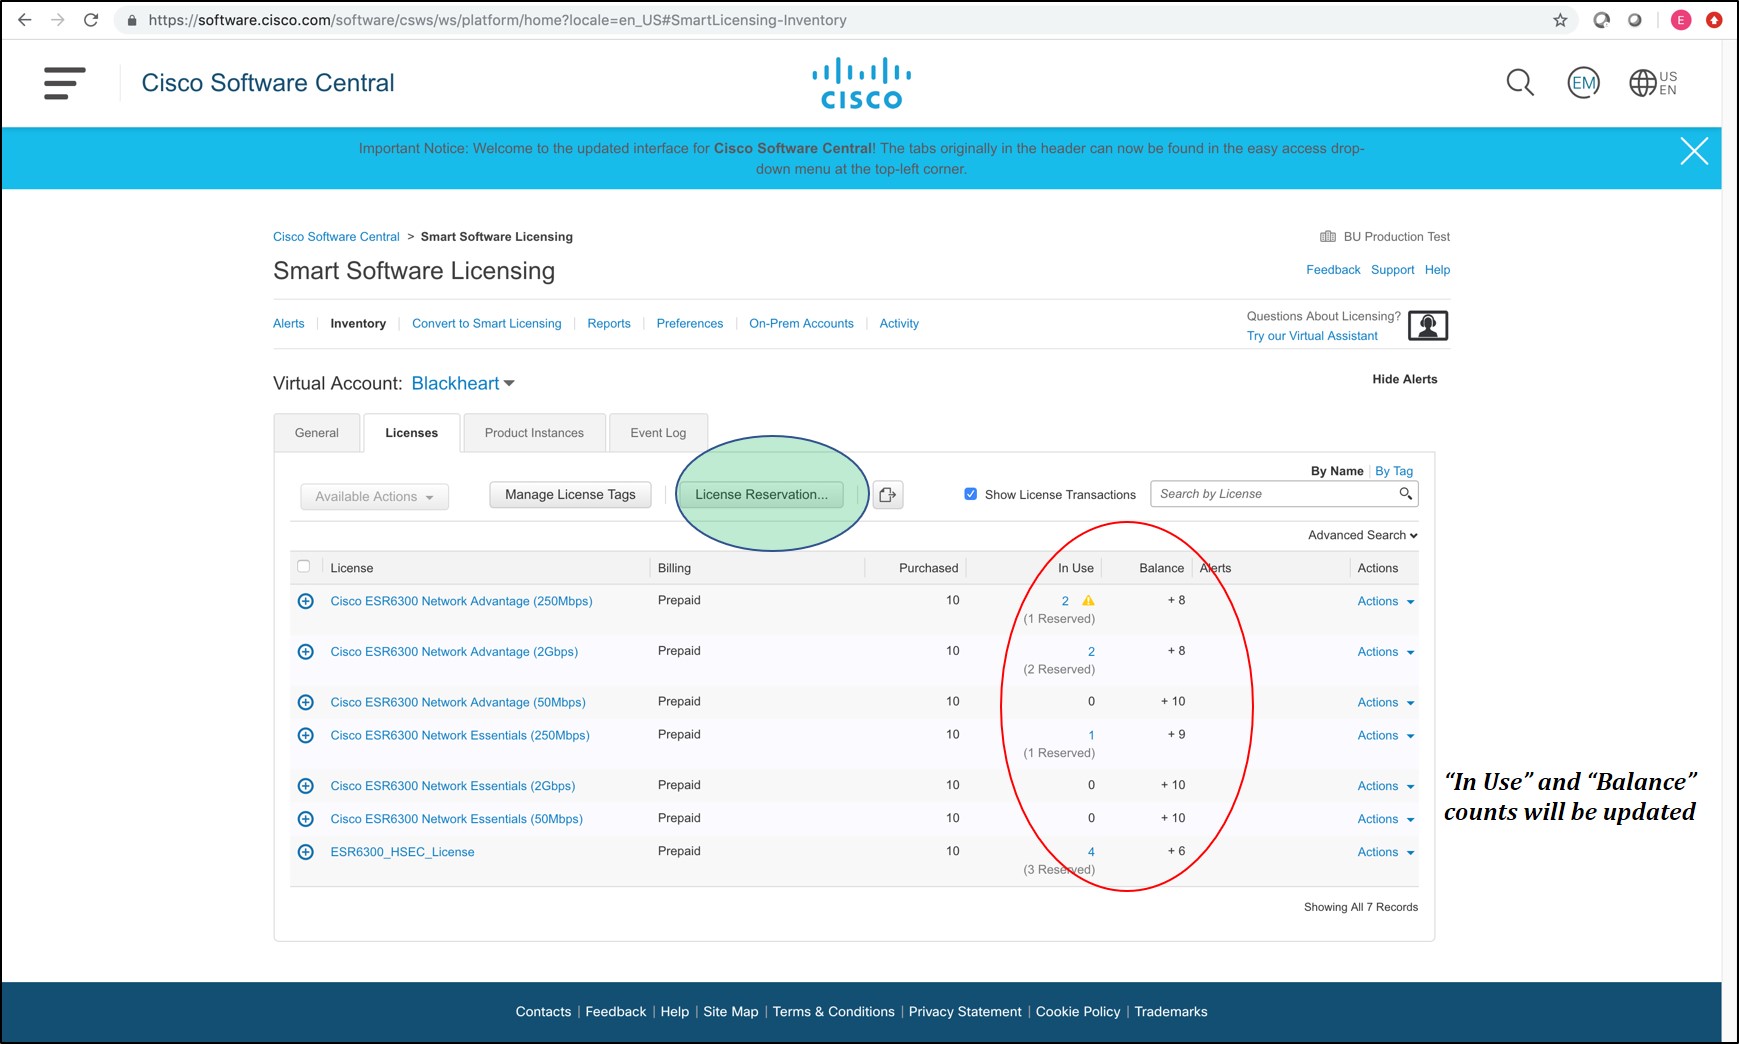Click the browser address bar URL
The height and width of the screenshot is (1044, 1739).
pyautogui.click(x=497, y=20)
